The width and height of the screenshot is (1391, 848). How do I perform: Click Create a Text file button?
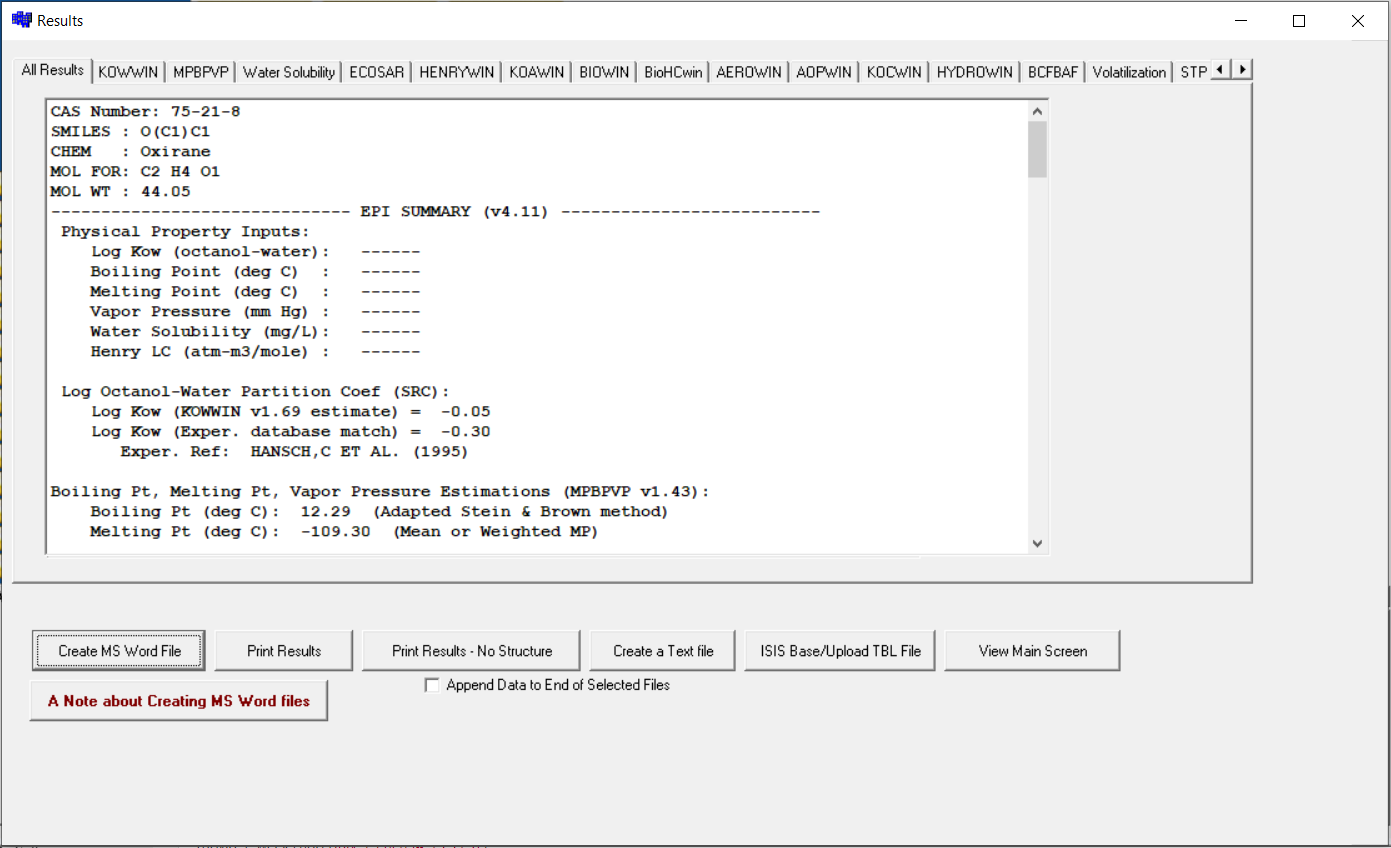coord(663,651)
